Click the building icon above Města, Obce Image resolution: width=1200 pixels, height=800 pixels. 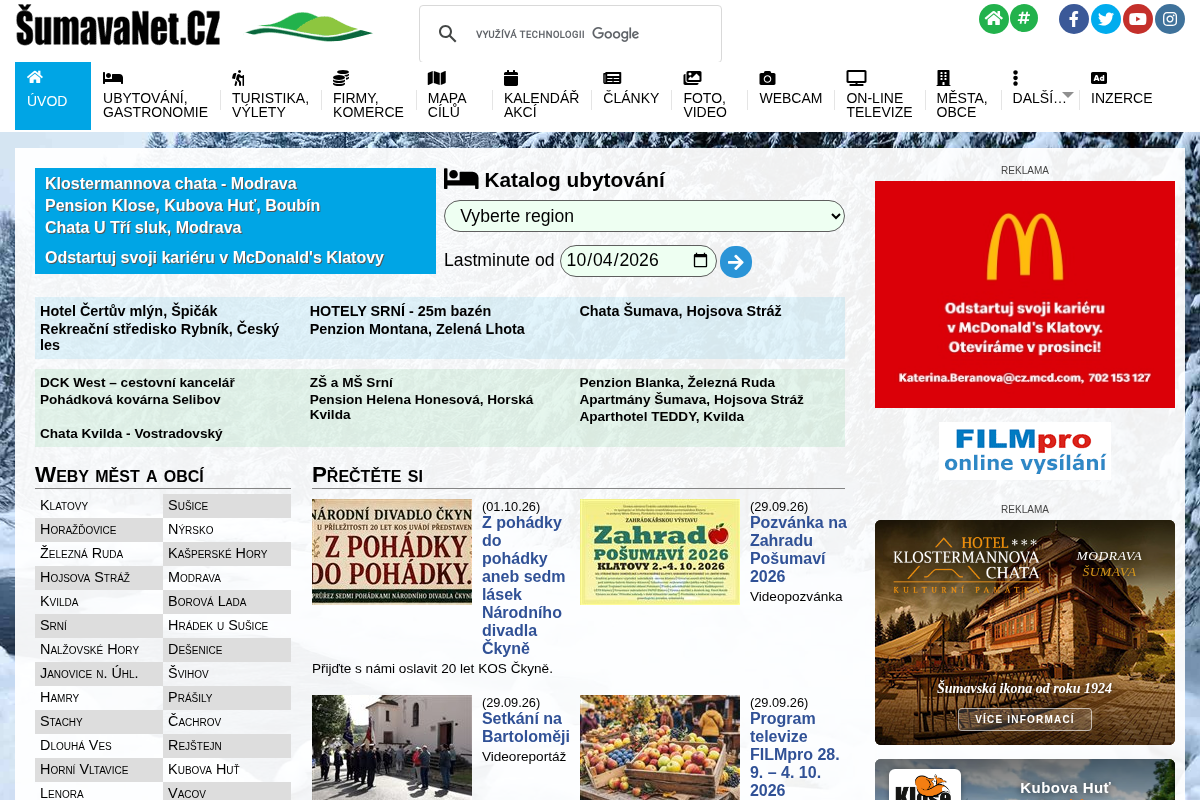(943, 78)
